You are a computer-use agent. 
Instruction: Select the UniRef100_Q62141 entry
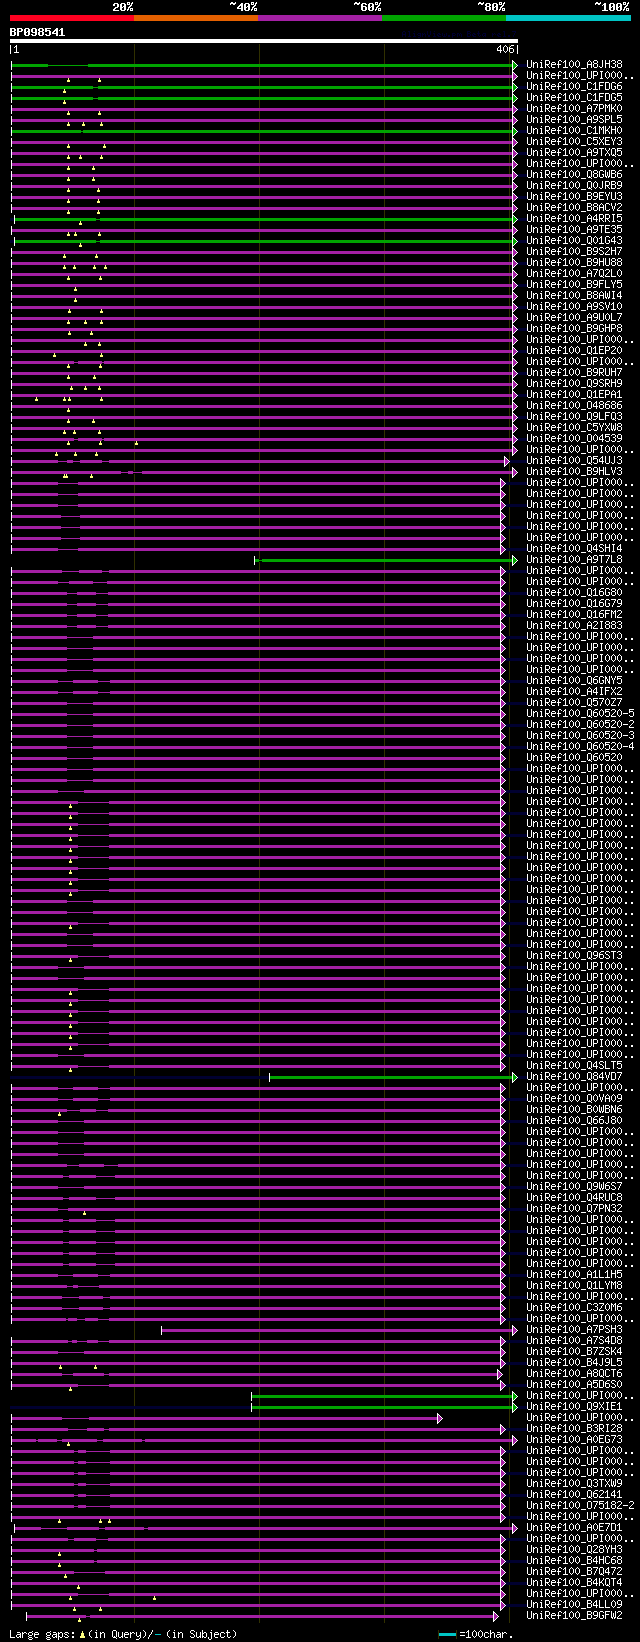574,1495
